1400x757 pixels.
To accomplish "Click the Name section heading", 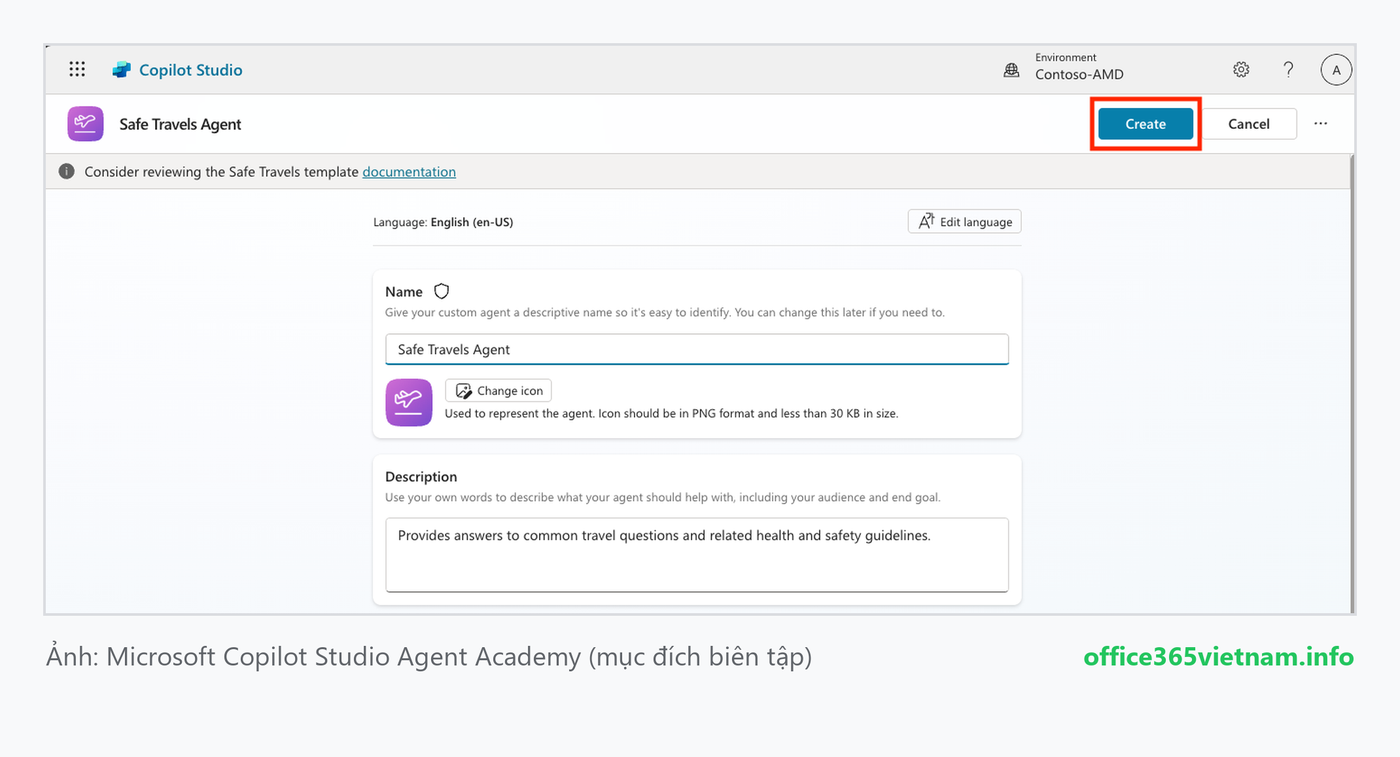I will coord(404,292).
